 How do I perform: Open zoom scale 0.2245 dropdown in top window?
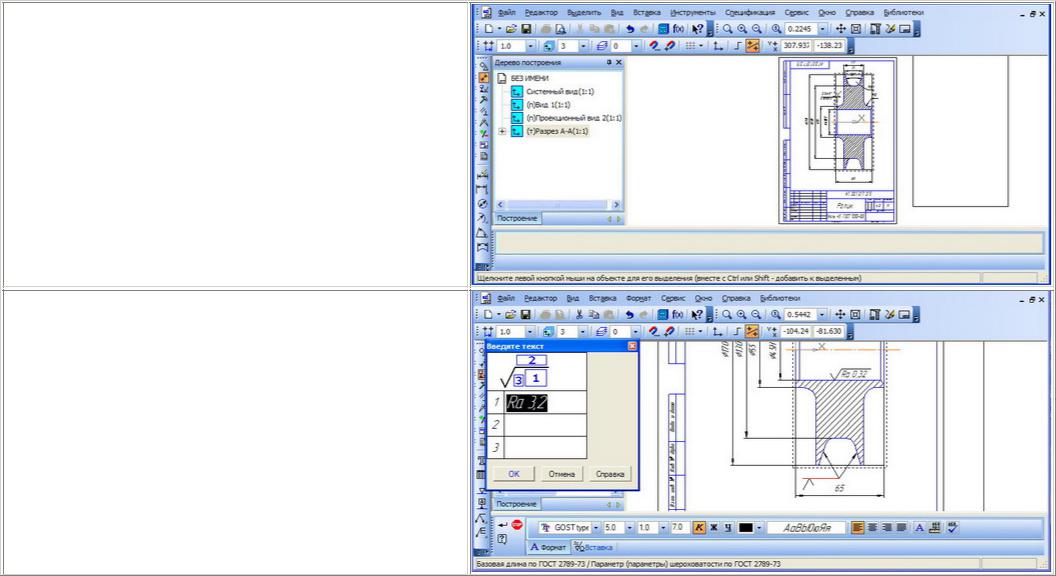point(822,29)
